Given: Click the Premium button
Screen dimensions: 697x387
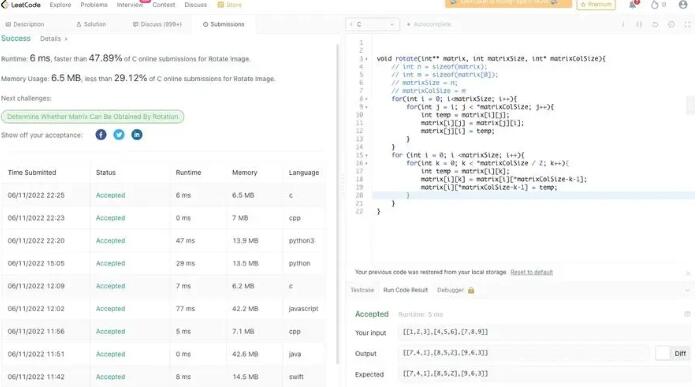Looking at the screenshot, I should pyautogui.click(x=596, y=4).
